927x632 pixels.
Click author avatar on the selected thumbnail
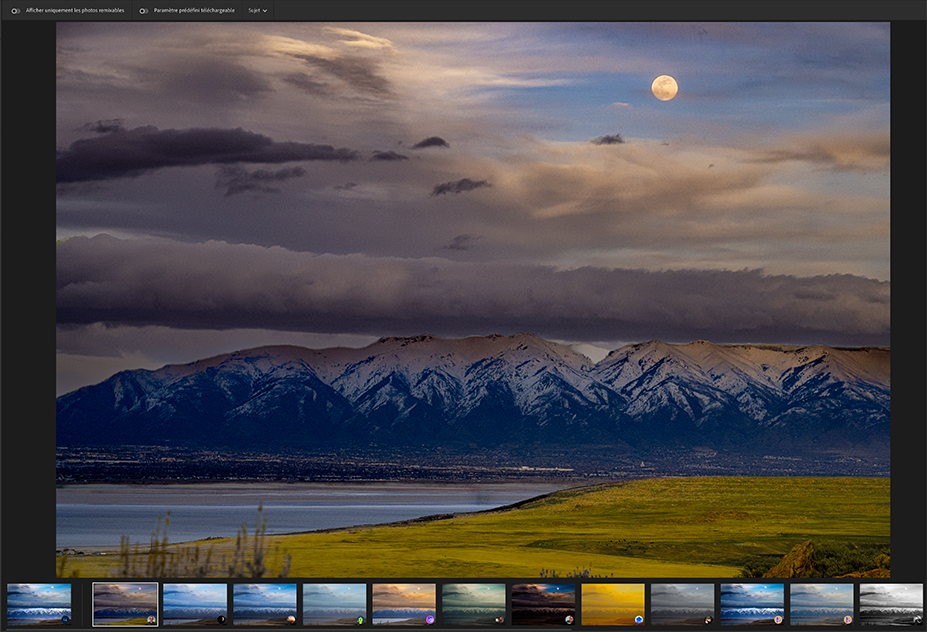(151, 620)
